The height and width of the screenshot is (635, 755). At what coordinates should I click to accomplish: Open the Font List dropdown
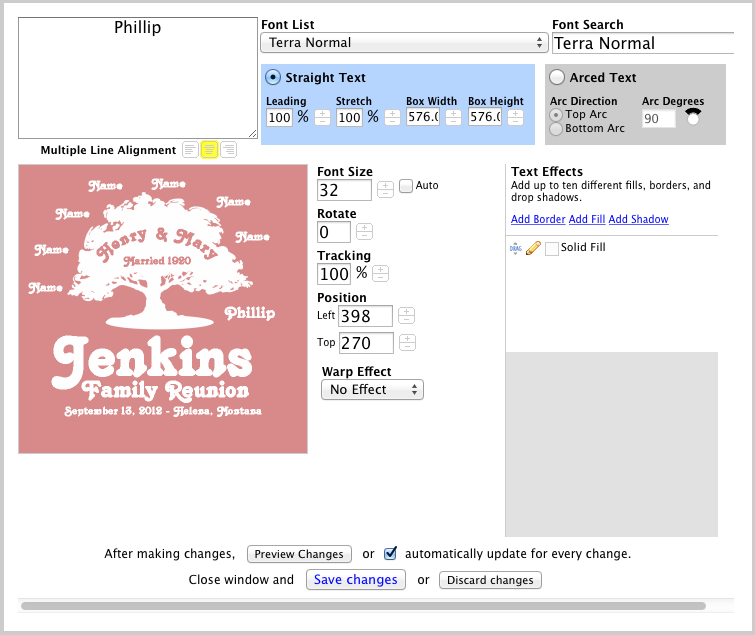click(x=404, y=43)
